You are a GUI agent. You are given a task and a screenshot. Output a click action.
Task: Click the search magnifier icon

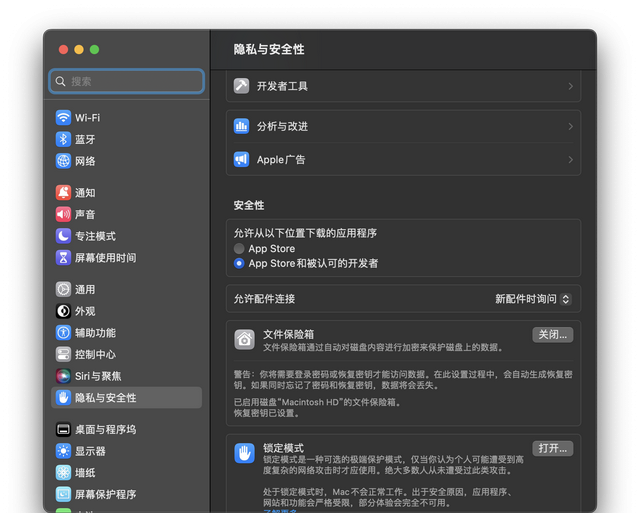point(60,81)
